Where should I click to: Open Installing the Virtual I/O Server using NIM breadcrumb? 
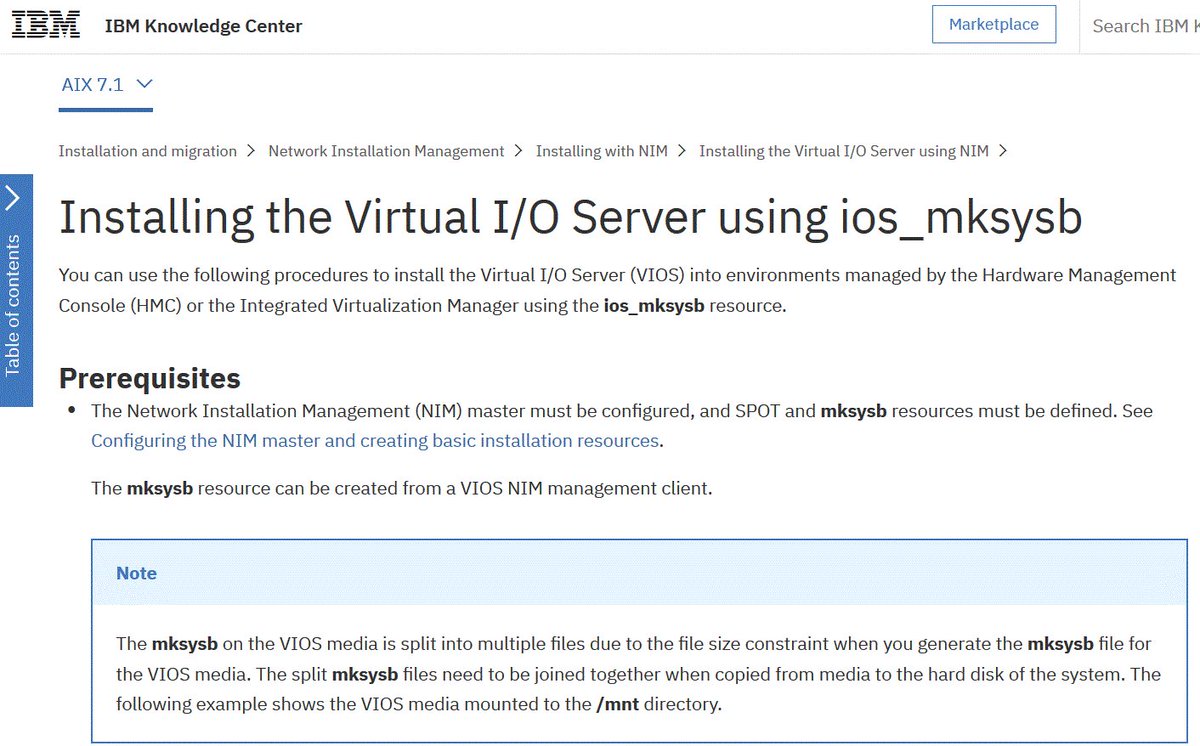coord(844,151)
